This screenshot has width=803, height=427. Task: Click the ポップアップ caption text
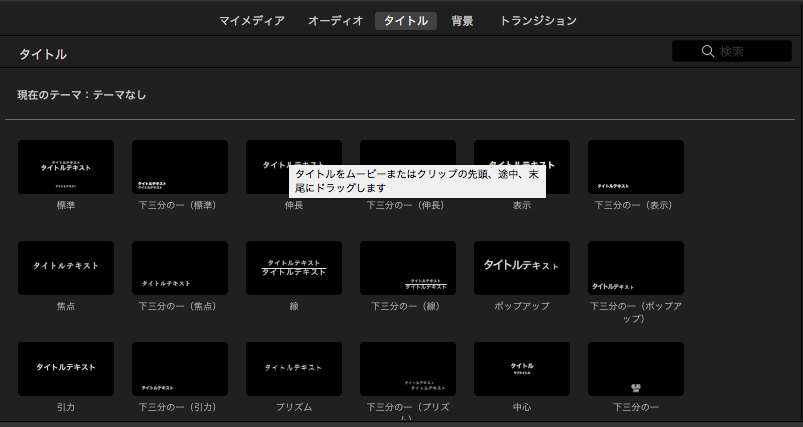[522, 306]
